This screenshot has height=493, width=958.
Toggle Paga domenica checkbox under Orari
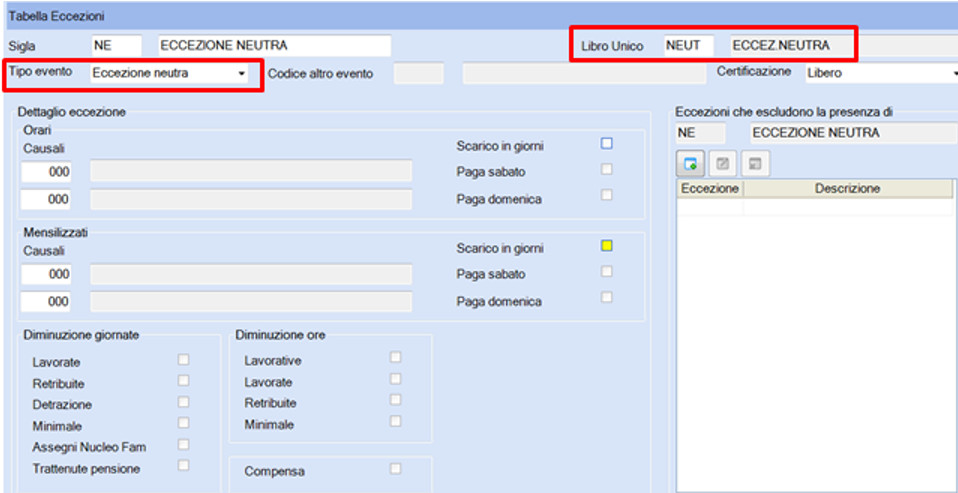pyautogui.click(x=607, y=195)
